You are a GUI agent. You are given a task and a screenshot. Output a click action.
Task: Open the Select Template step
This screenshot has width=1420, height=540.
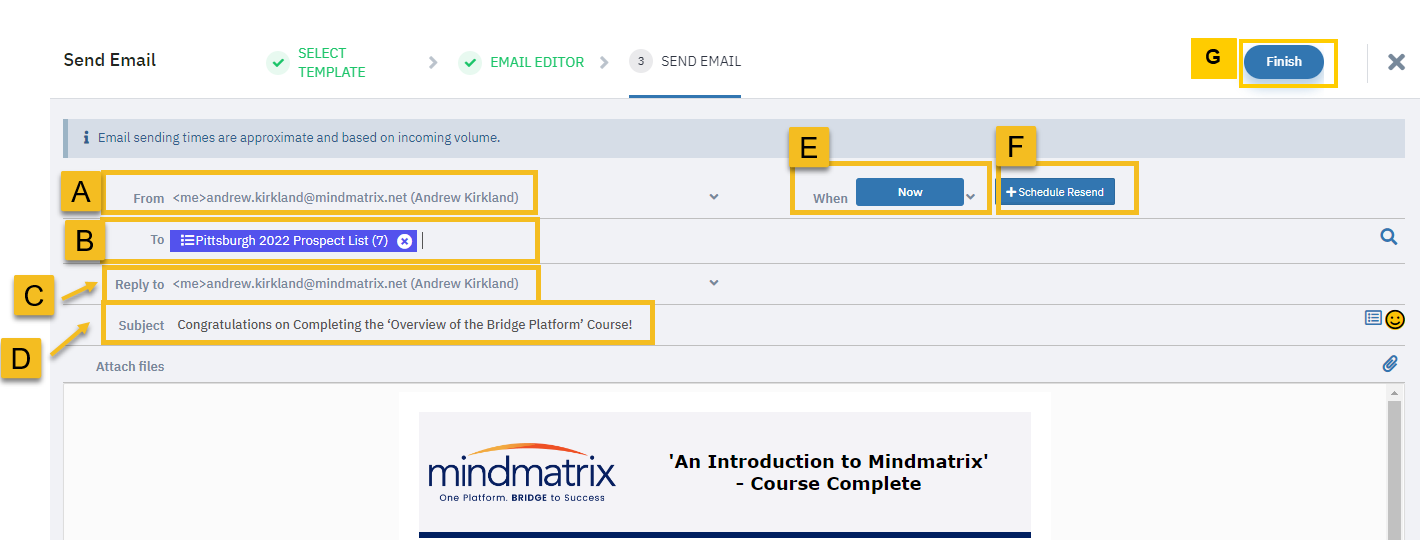(331, 62)
